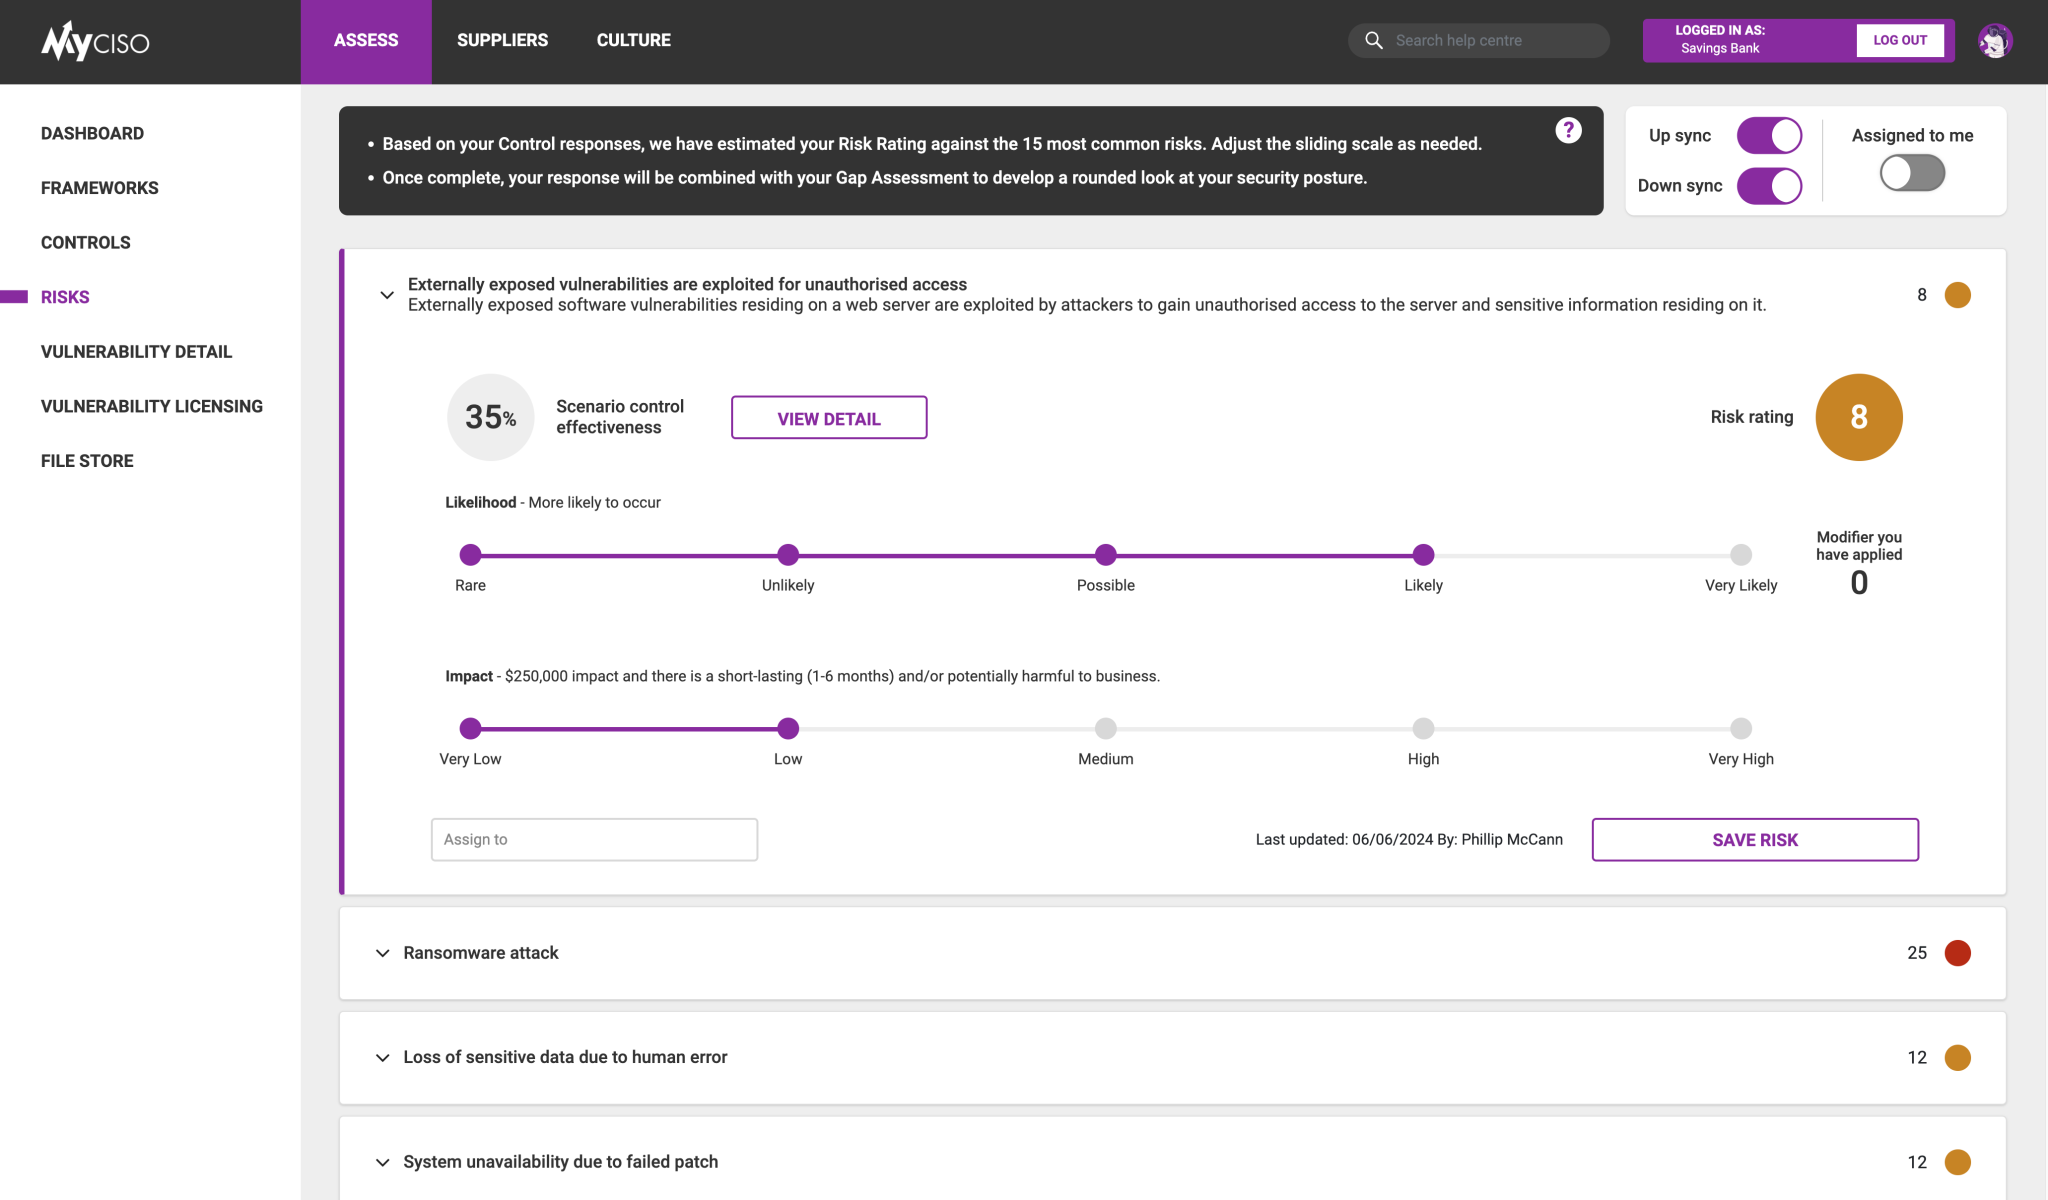Set impact slider to High
Viewport: 2048px width, 1200px height.
point(1423,728)
